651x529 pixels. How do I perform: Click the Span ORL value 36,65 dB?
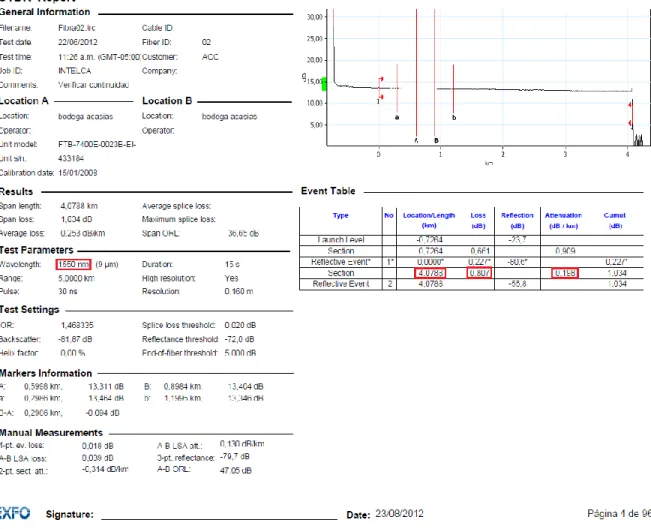coord(243,233)
